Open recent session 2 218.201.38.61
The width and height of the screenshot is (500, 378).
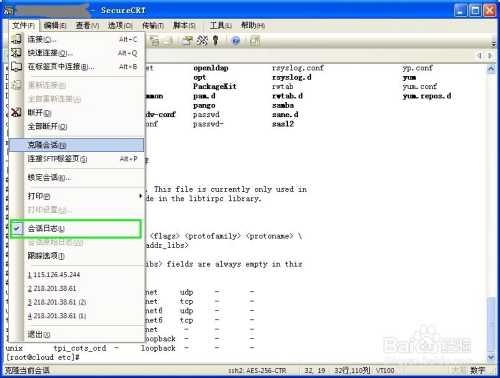tap(77, 288)
